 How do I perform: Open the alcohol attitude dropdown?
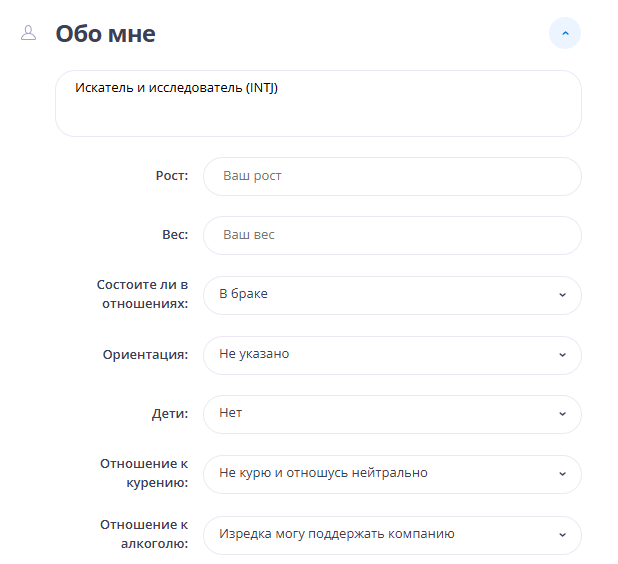click(x=392, y=534)
